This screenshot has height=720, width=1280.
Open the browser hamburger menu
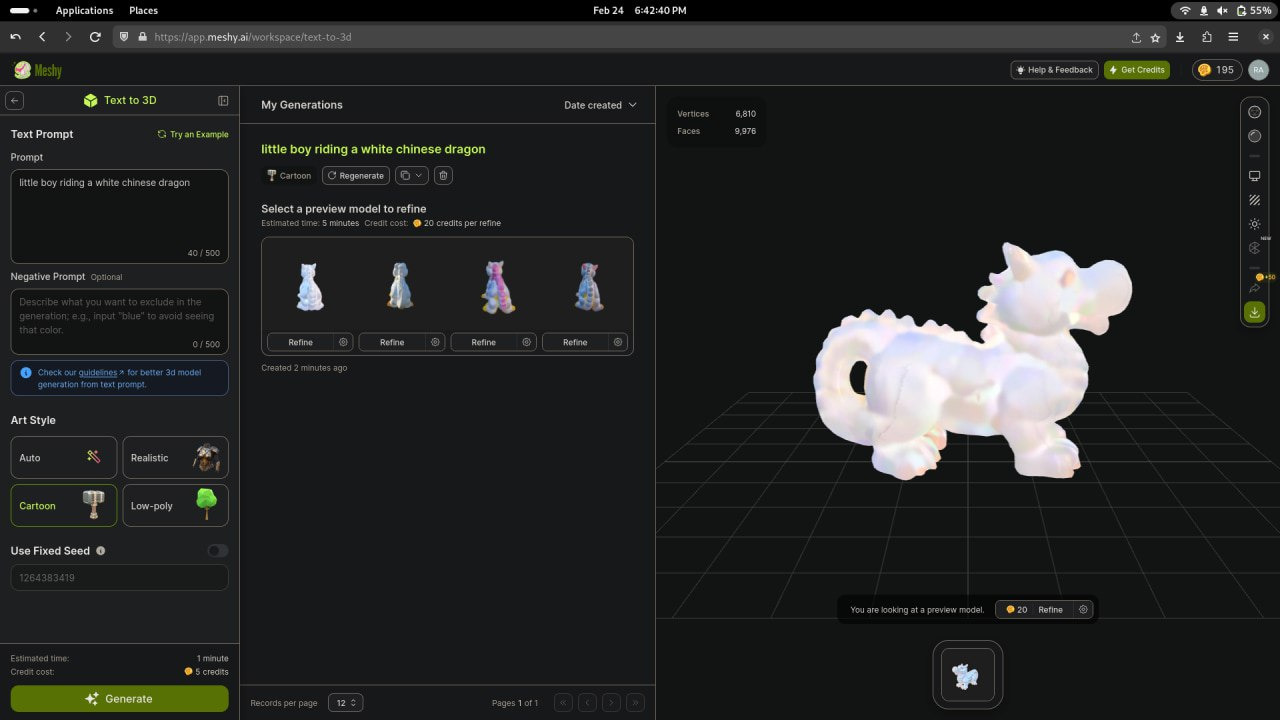(x=1233, y=37)
